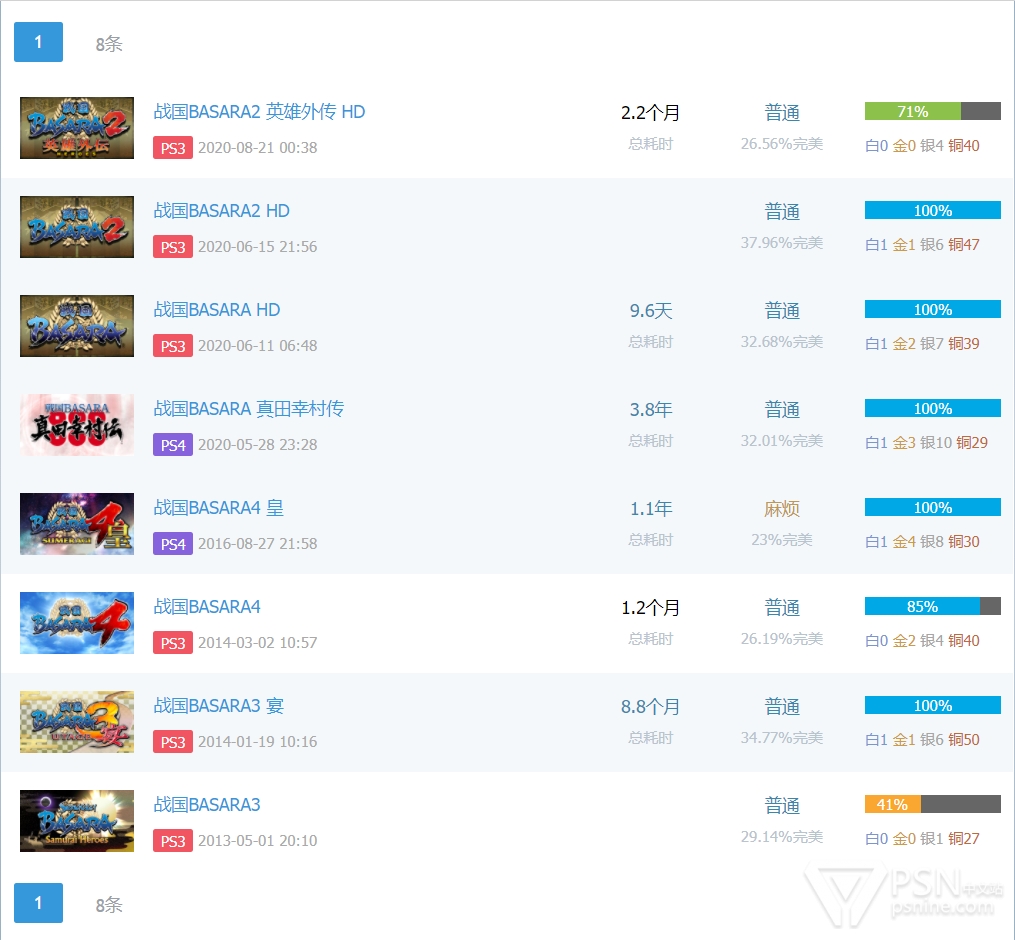Select the 真田幸村传 game cover image
This screenshot has width=1015, height=940.
pos(77,425)
